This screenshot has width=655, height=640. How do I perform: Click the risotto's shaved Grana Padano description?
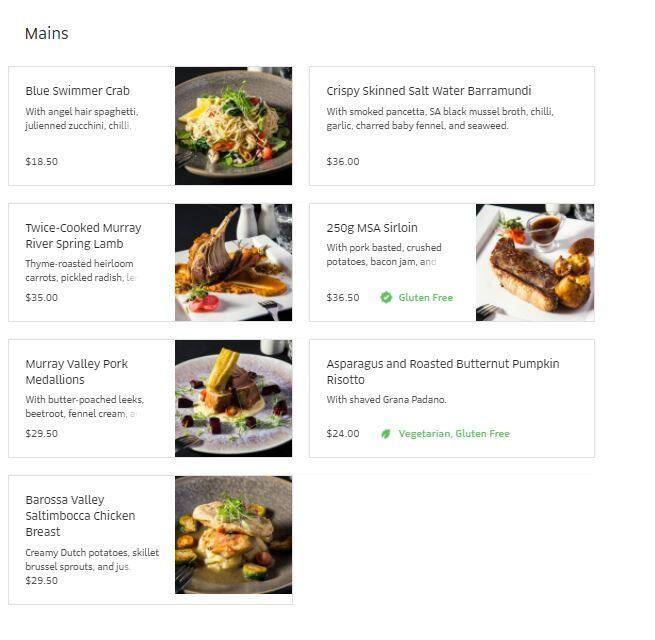pos(386,400)
